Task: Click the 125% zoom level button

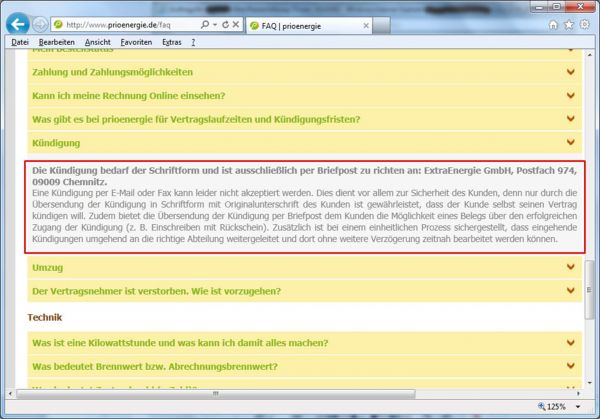Action: pyautogui.click(x=552, y=407)
